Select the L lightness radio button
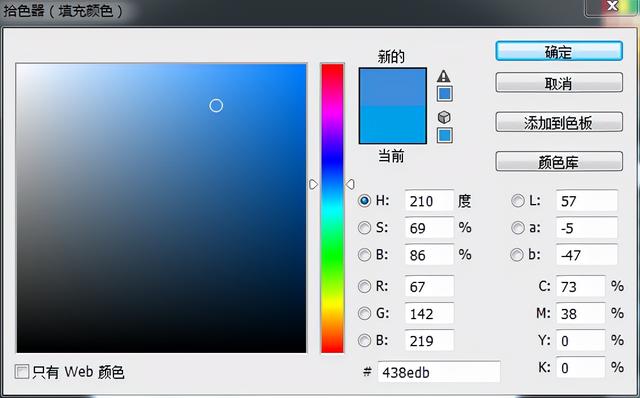The height and width of the screenshot is (398, 640). pos(518,201)
